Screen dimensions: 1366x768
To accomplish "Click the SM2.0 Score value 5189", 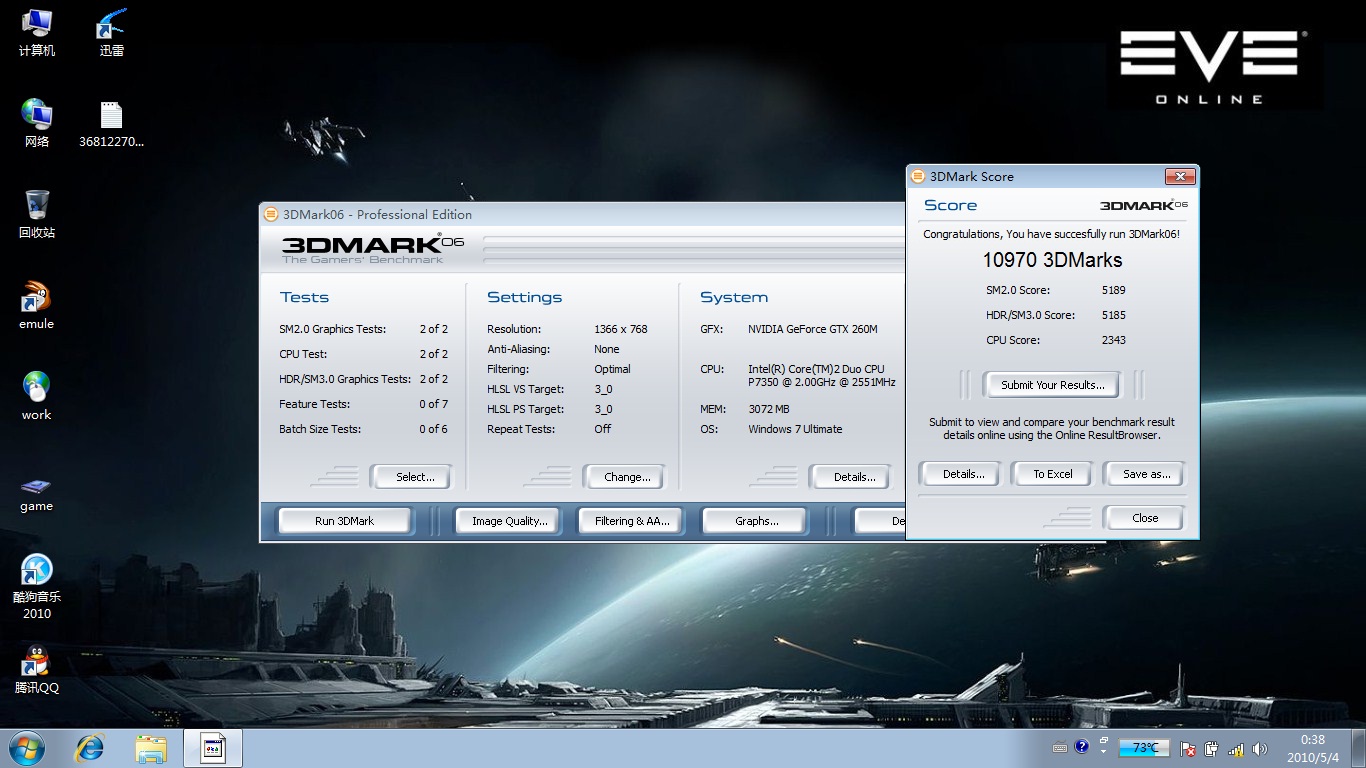I will click(1113, 290).
